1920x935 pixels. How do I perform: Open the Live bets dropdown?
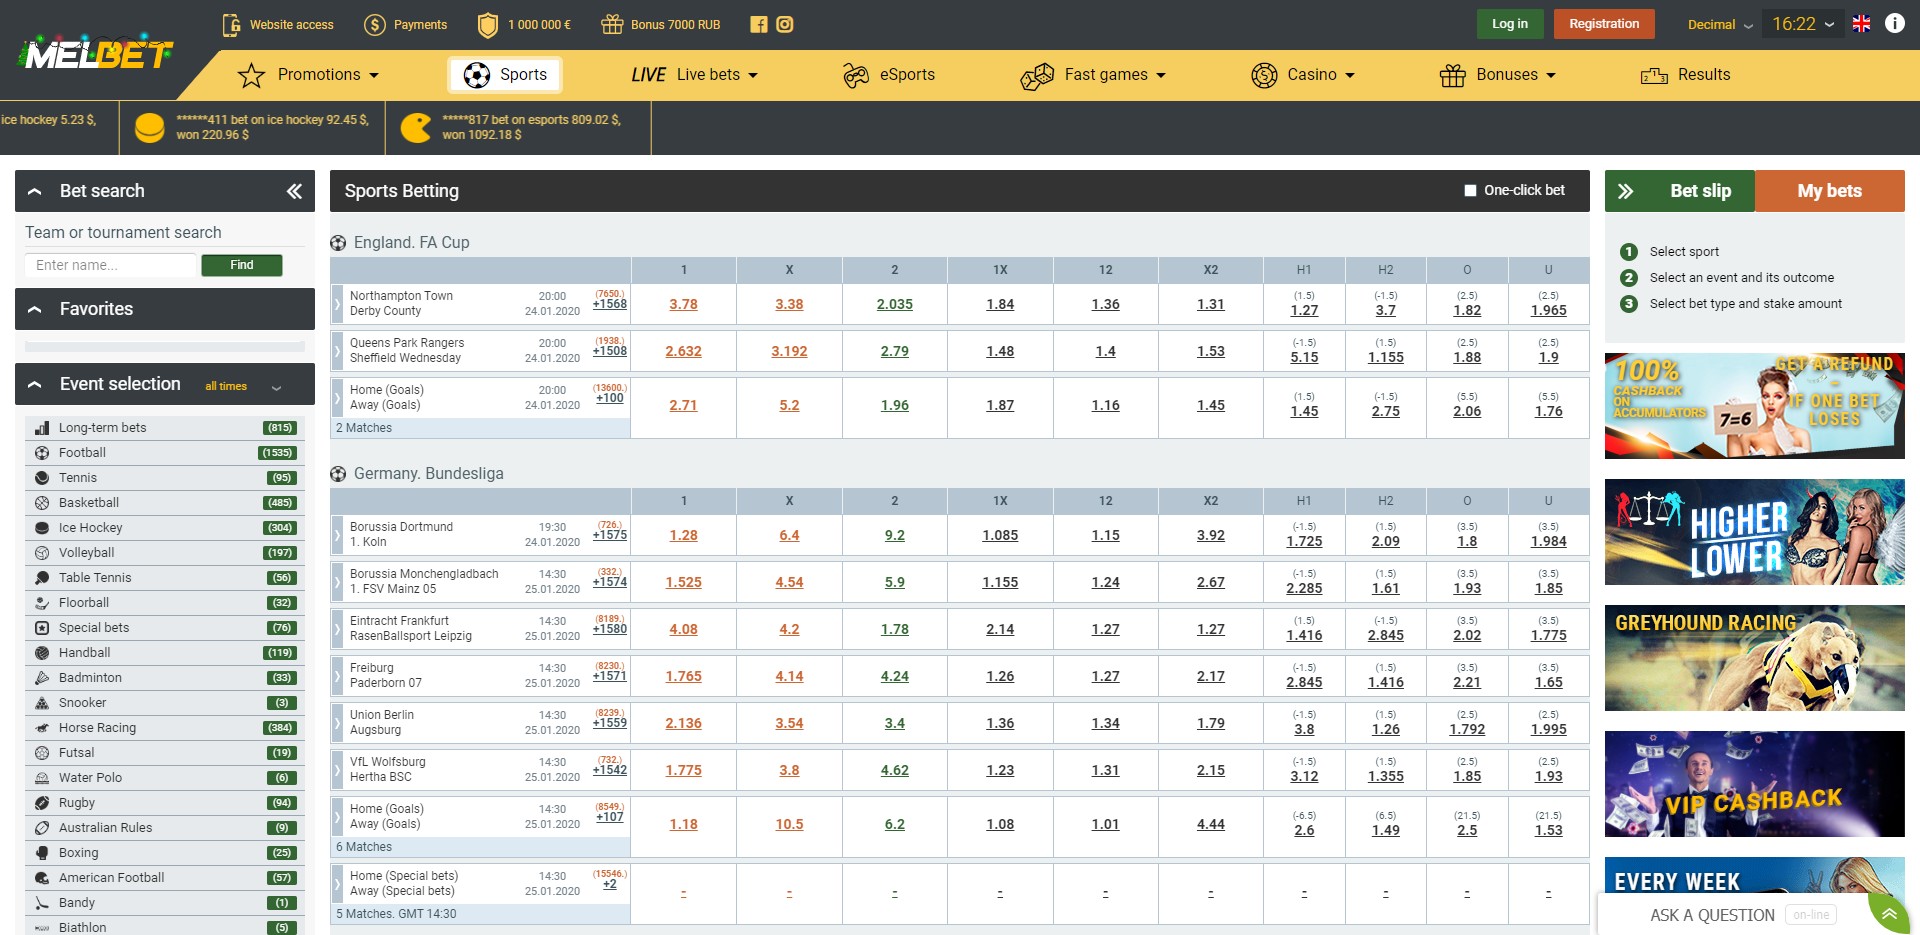695,75
